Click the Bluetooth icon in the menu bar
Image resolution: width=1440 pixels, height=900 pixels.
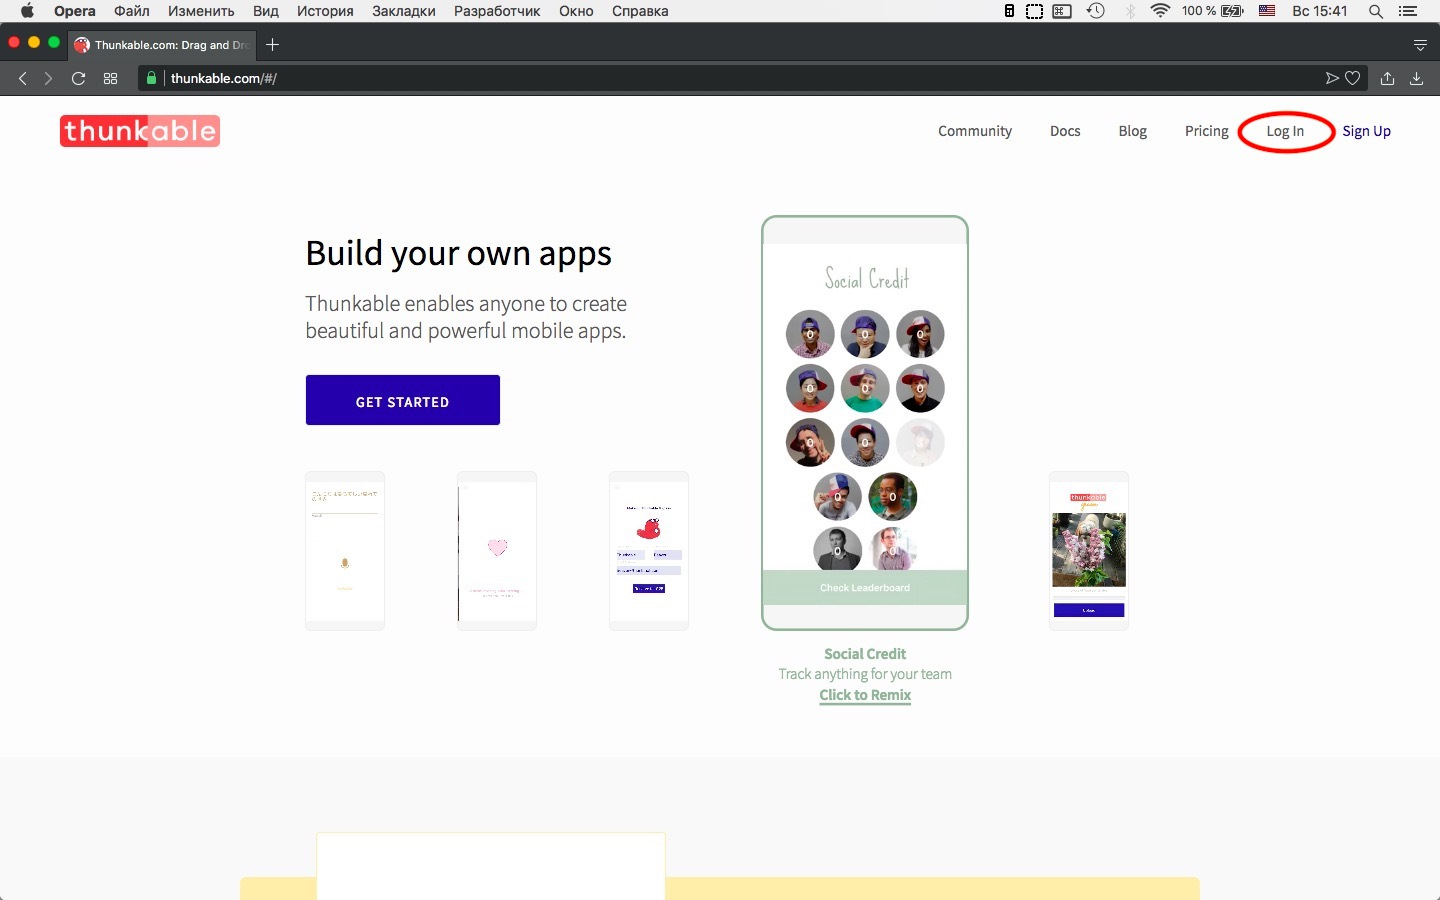[1130, 11]
